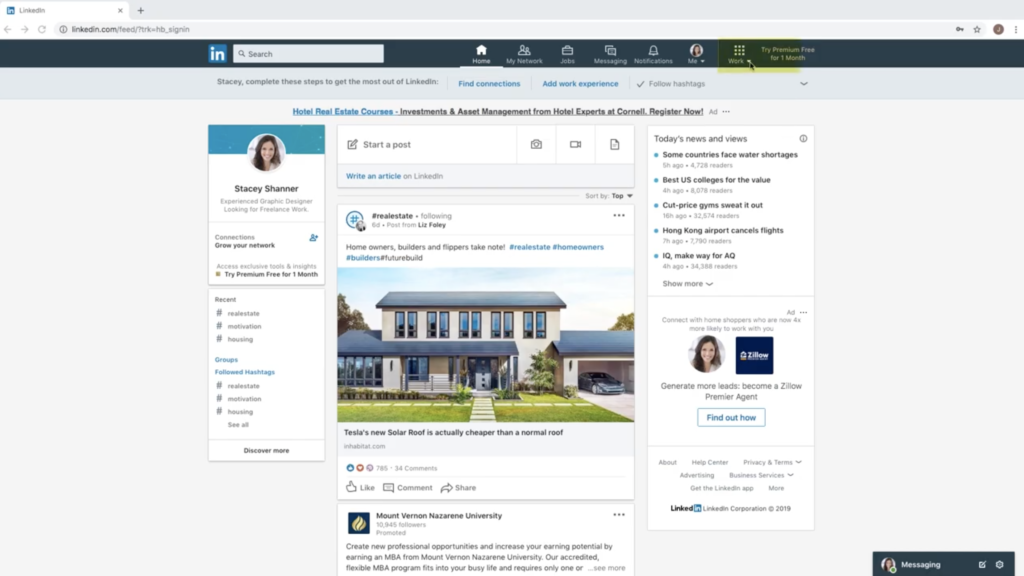Click Stacey Shanner profile photo
Image resolution: width=1024 pixels, height=576 pixels.
pos(266,152)
